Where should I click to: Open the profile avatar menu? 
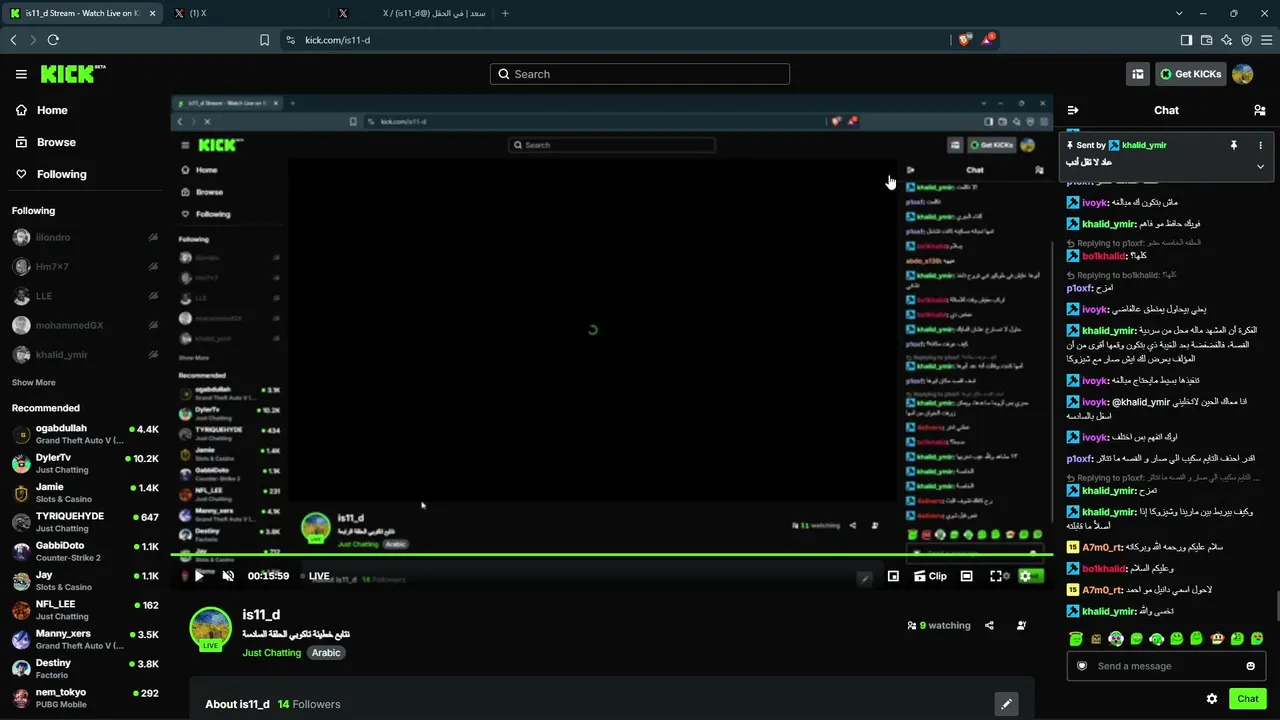tap(1243, 74)
